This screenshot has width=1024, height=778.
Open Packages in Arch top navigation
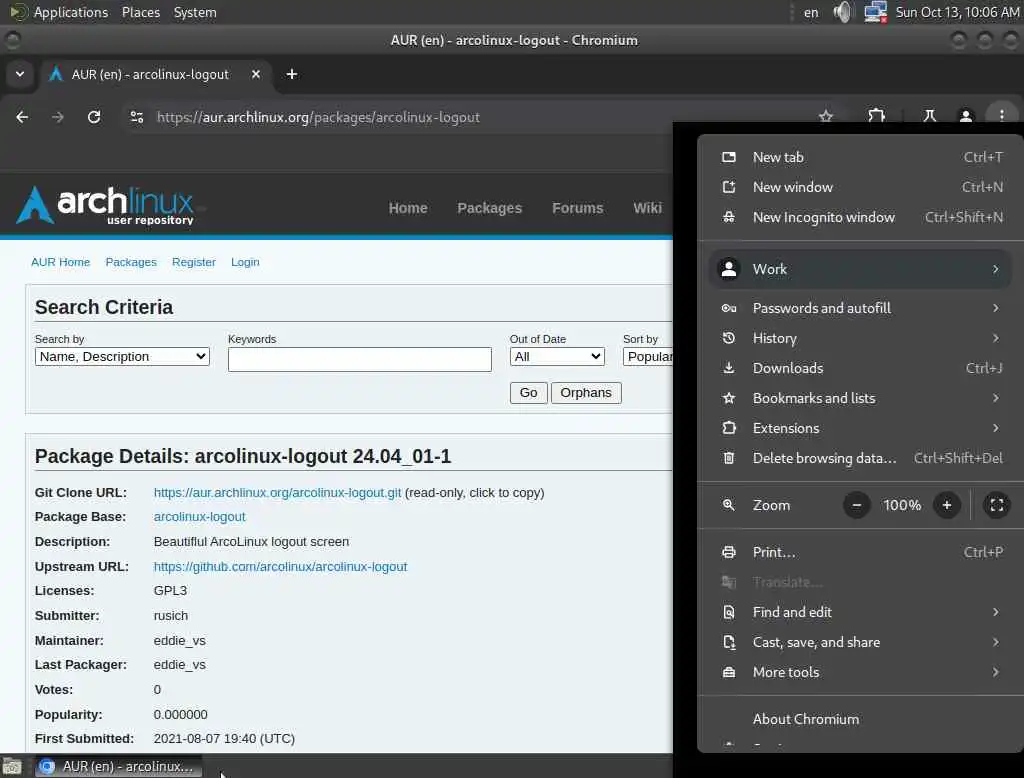(489, 208)
